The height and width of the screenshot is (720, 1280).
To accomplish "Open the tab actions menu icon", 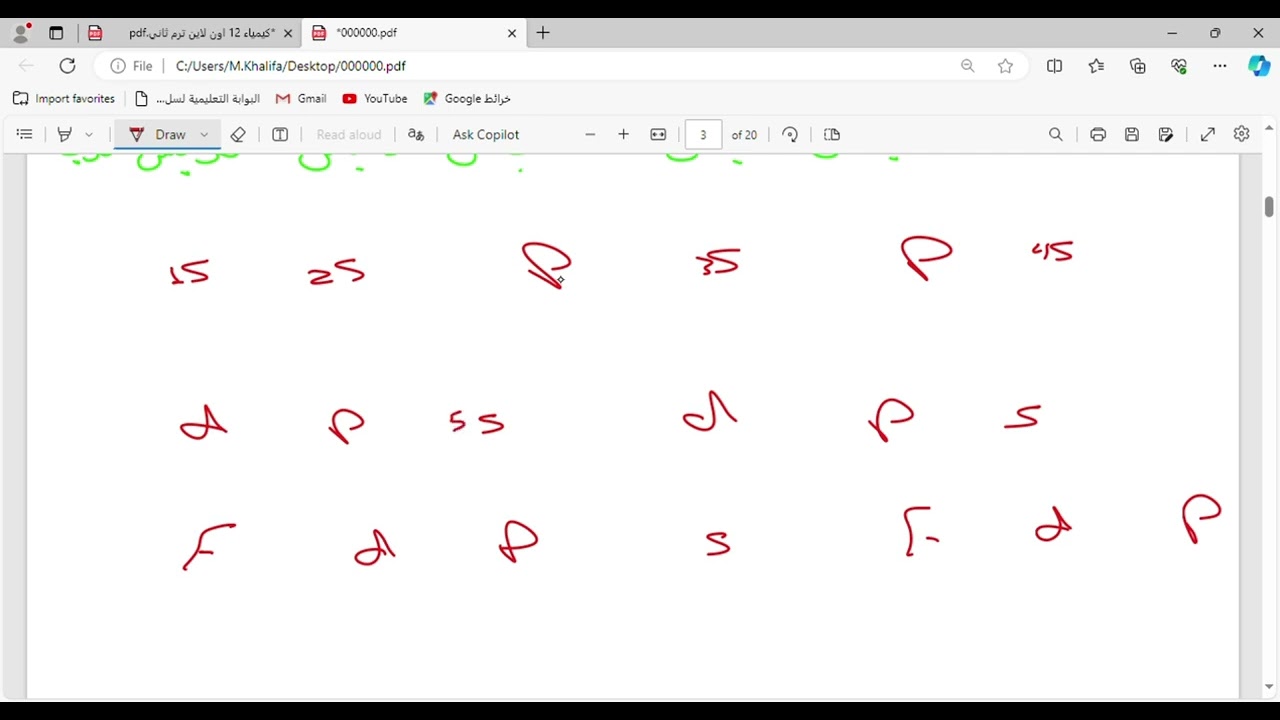I will pyautogui.click(x=56, y=33).
